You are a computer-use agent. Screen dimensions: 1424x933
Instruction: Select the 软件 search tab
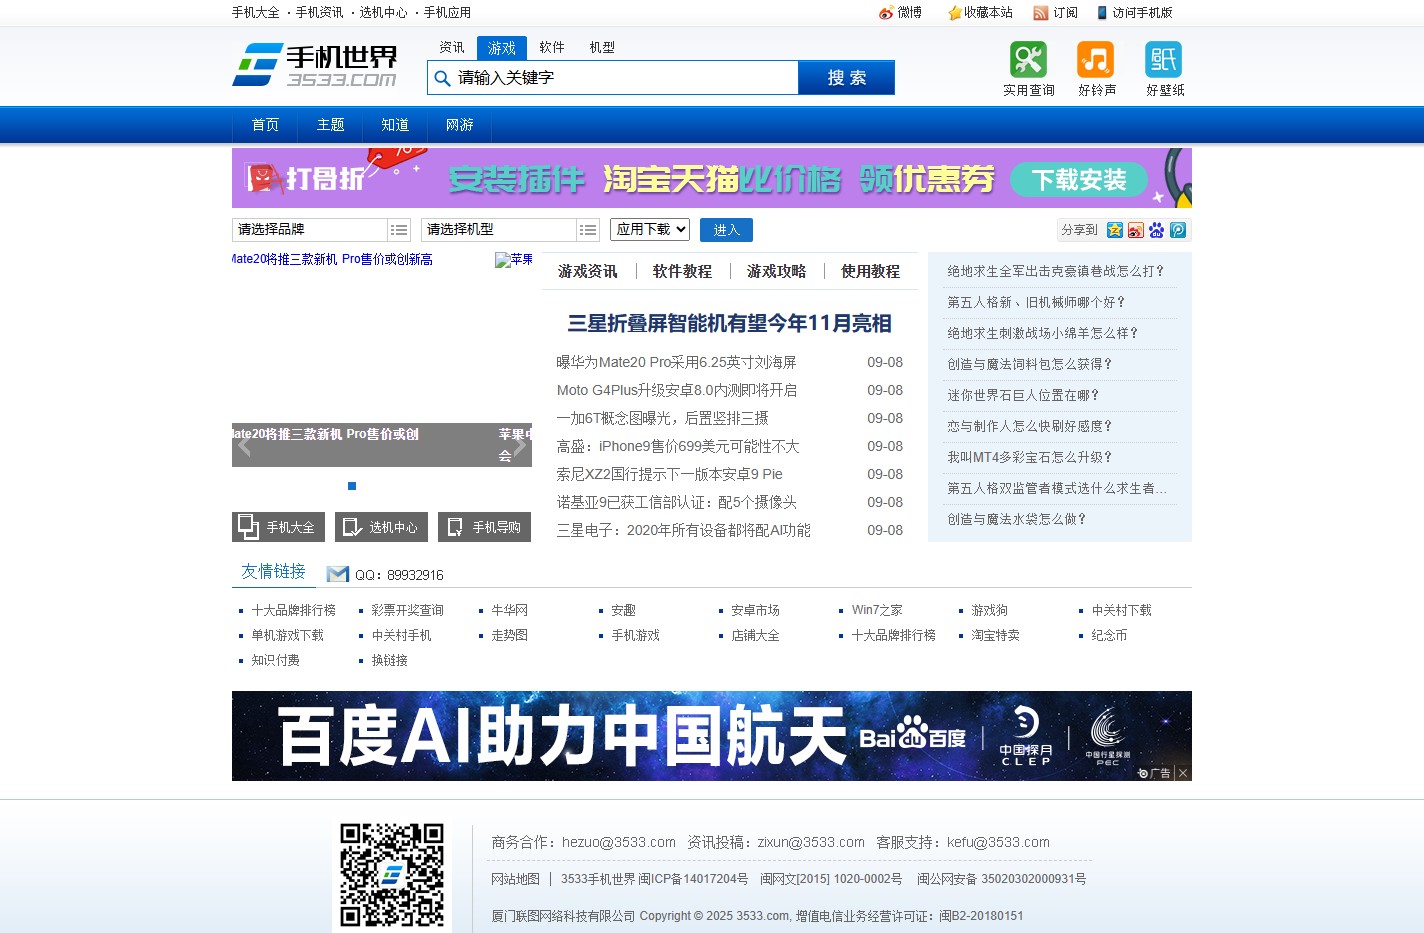pos(552,48)
